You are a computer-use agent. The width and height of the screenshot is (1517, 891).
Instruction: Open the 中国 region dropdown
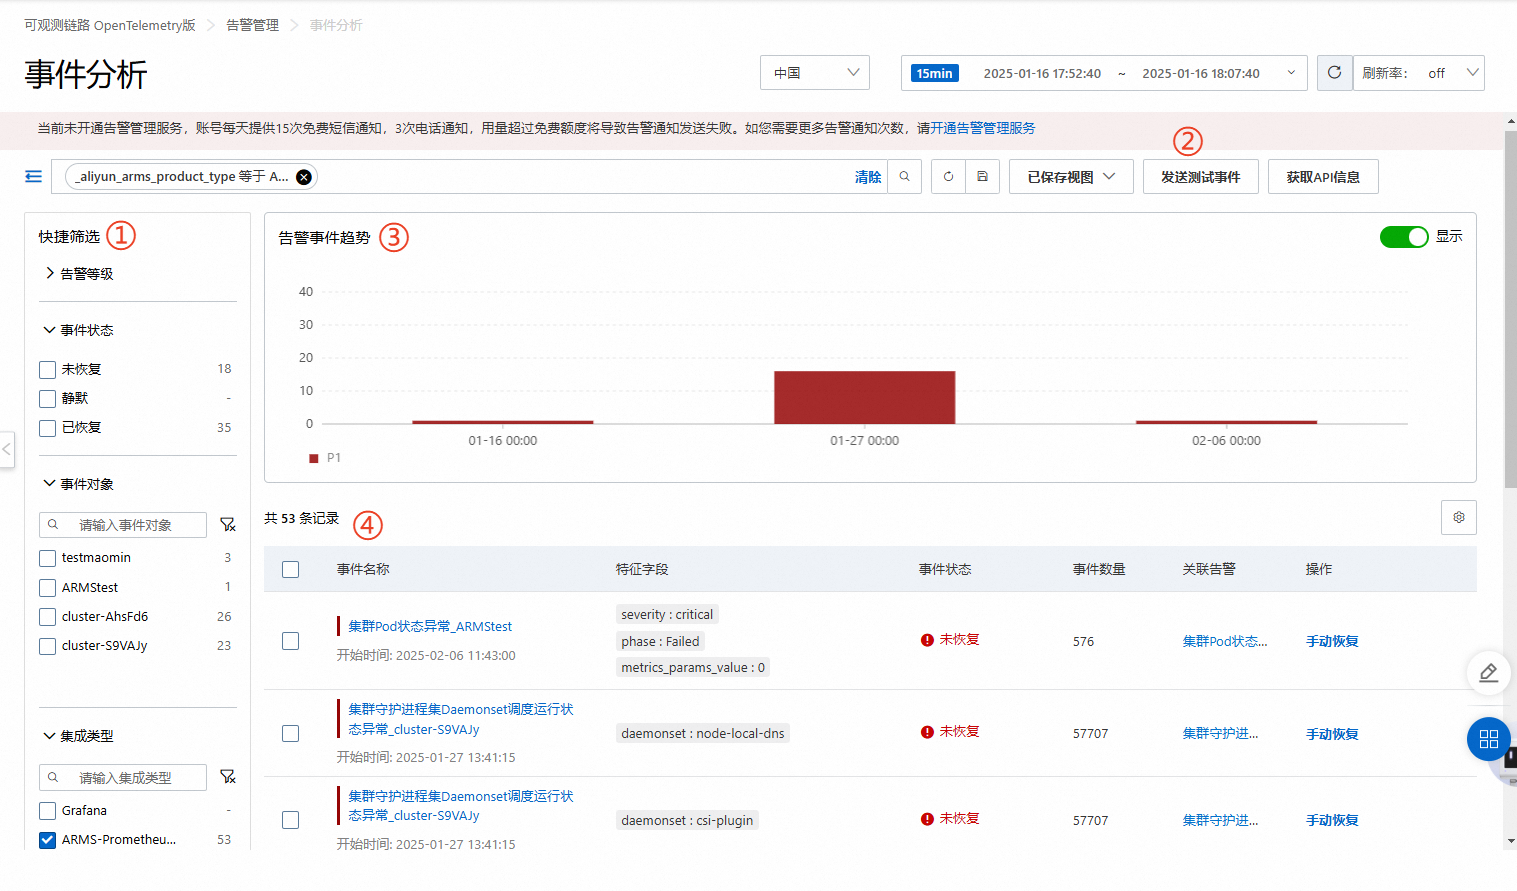(x=815, y=73)
